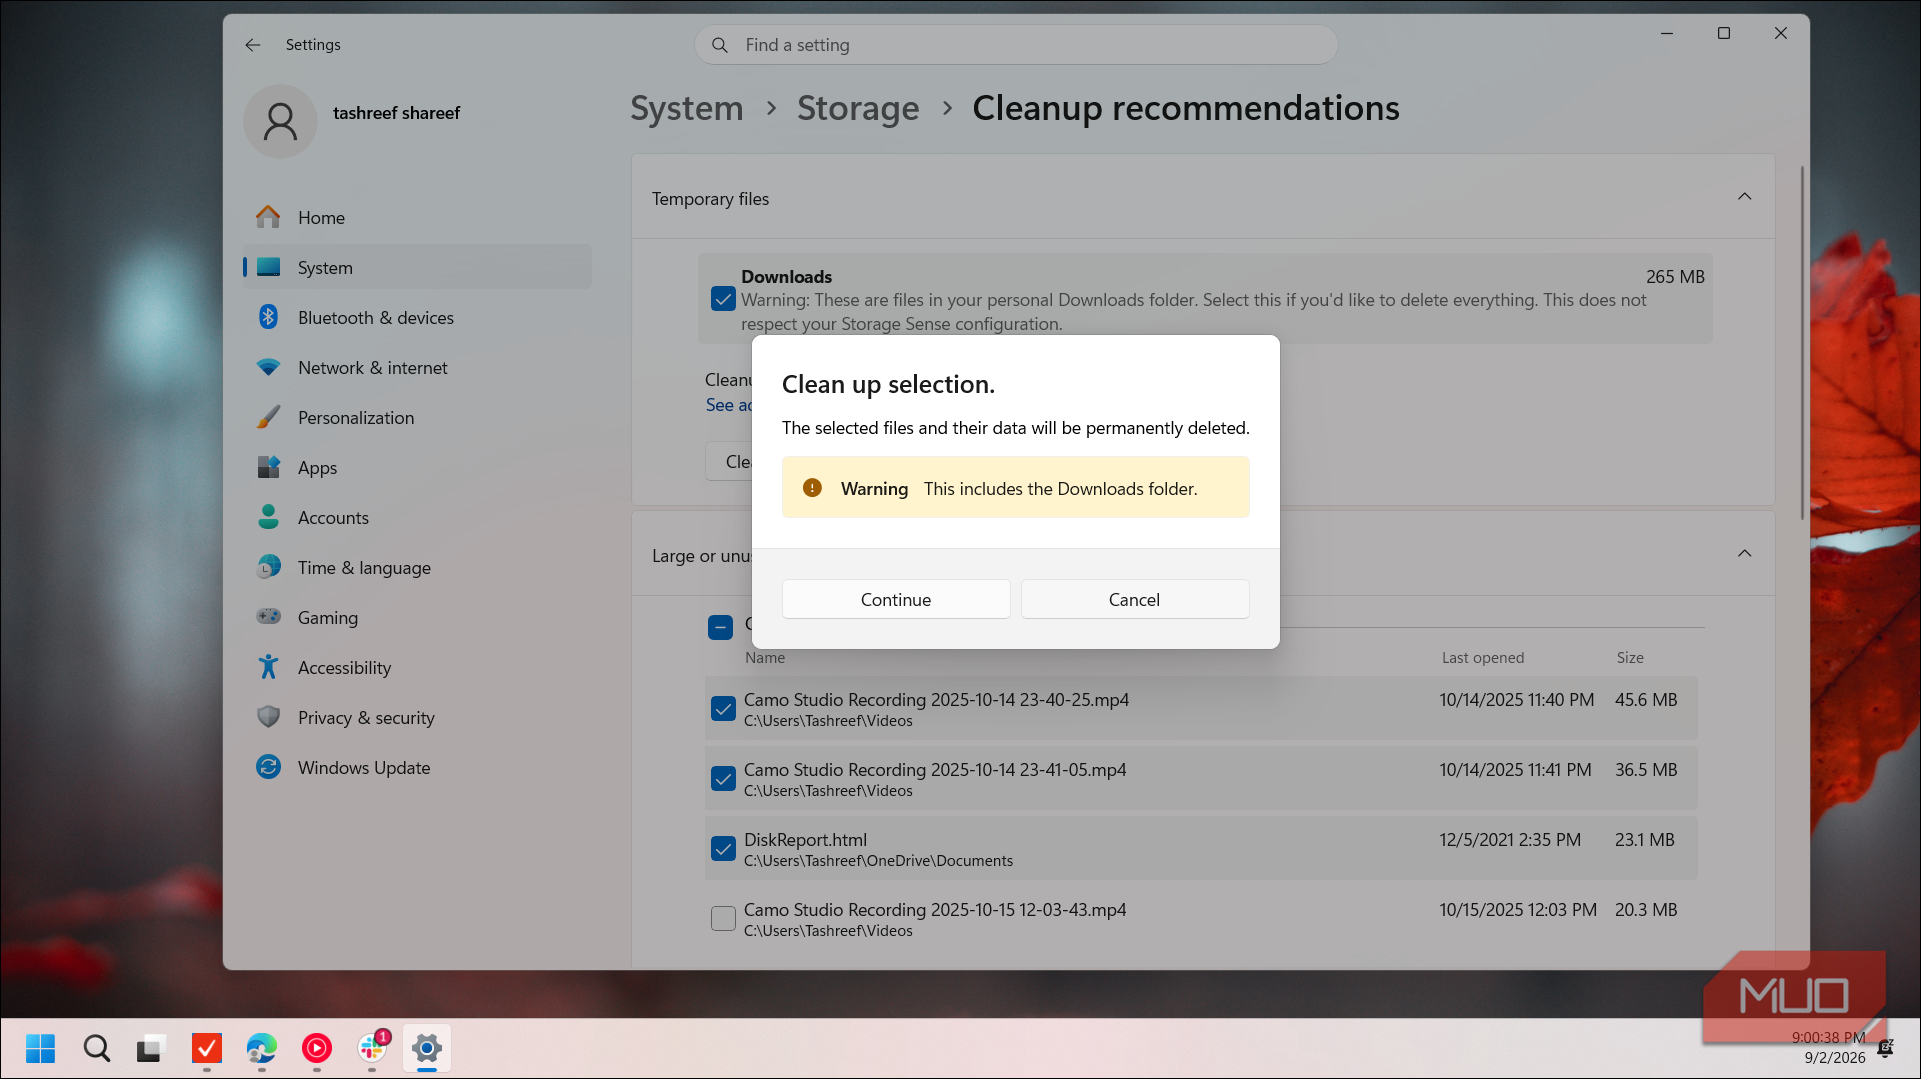Click the System breadcrumb link

click(686, 108)
